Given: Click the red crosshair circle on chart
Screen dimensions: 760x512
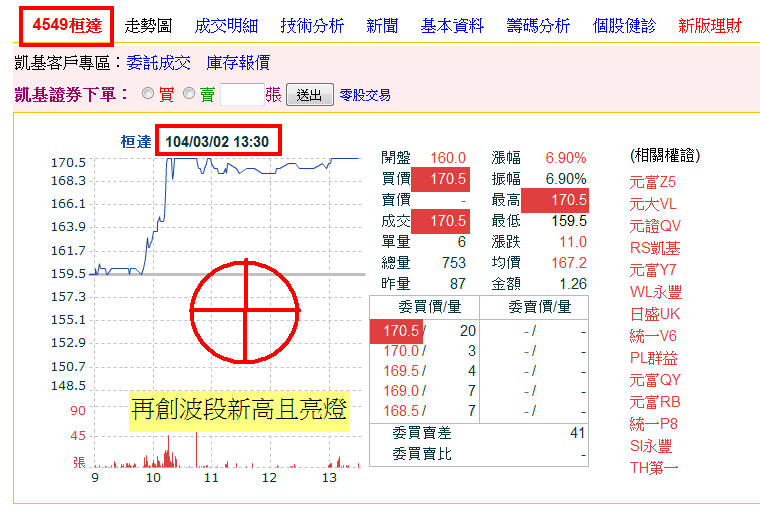Looking at the screenshot, I should point(245,311).
